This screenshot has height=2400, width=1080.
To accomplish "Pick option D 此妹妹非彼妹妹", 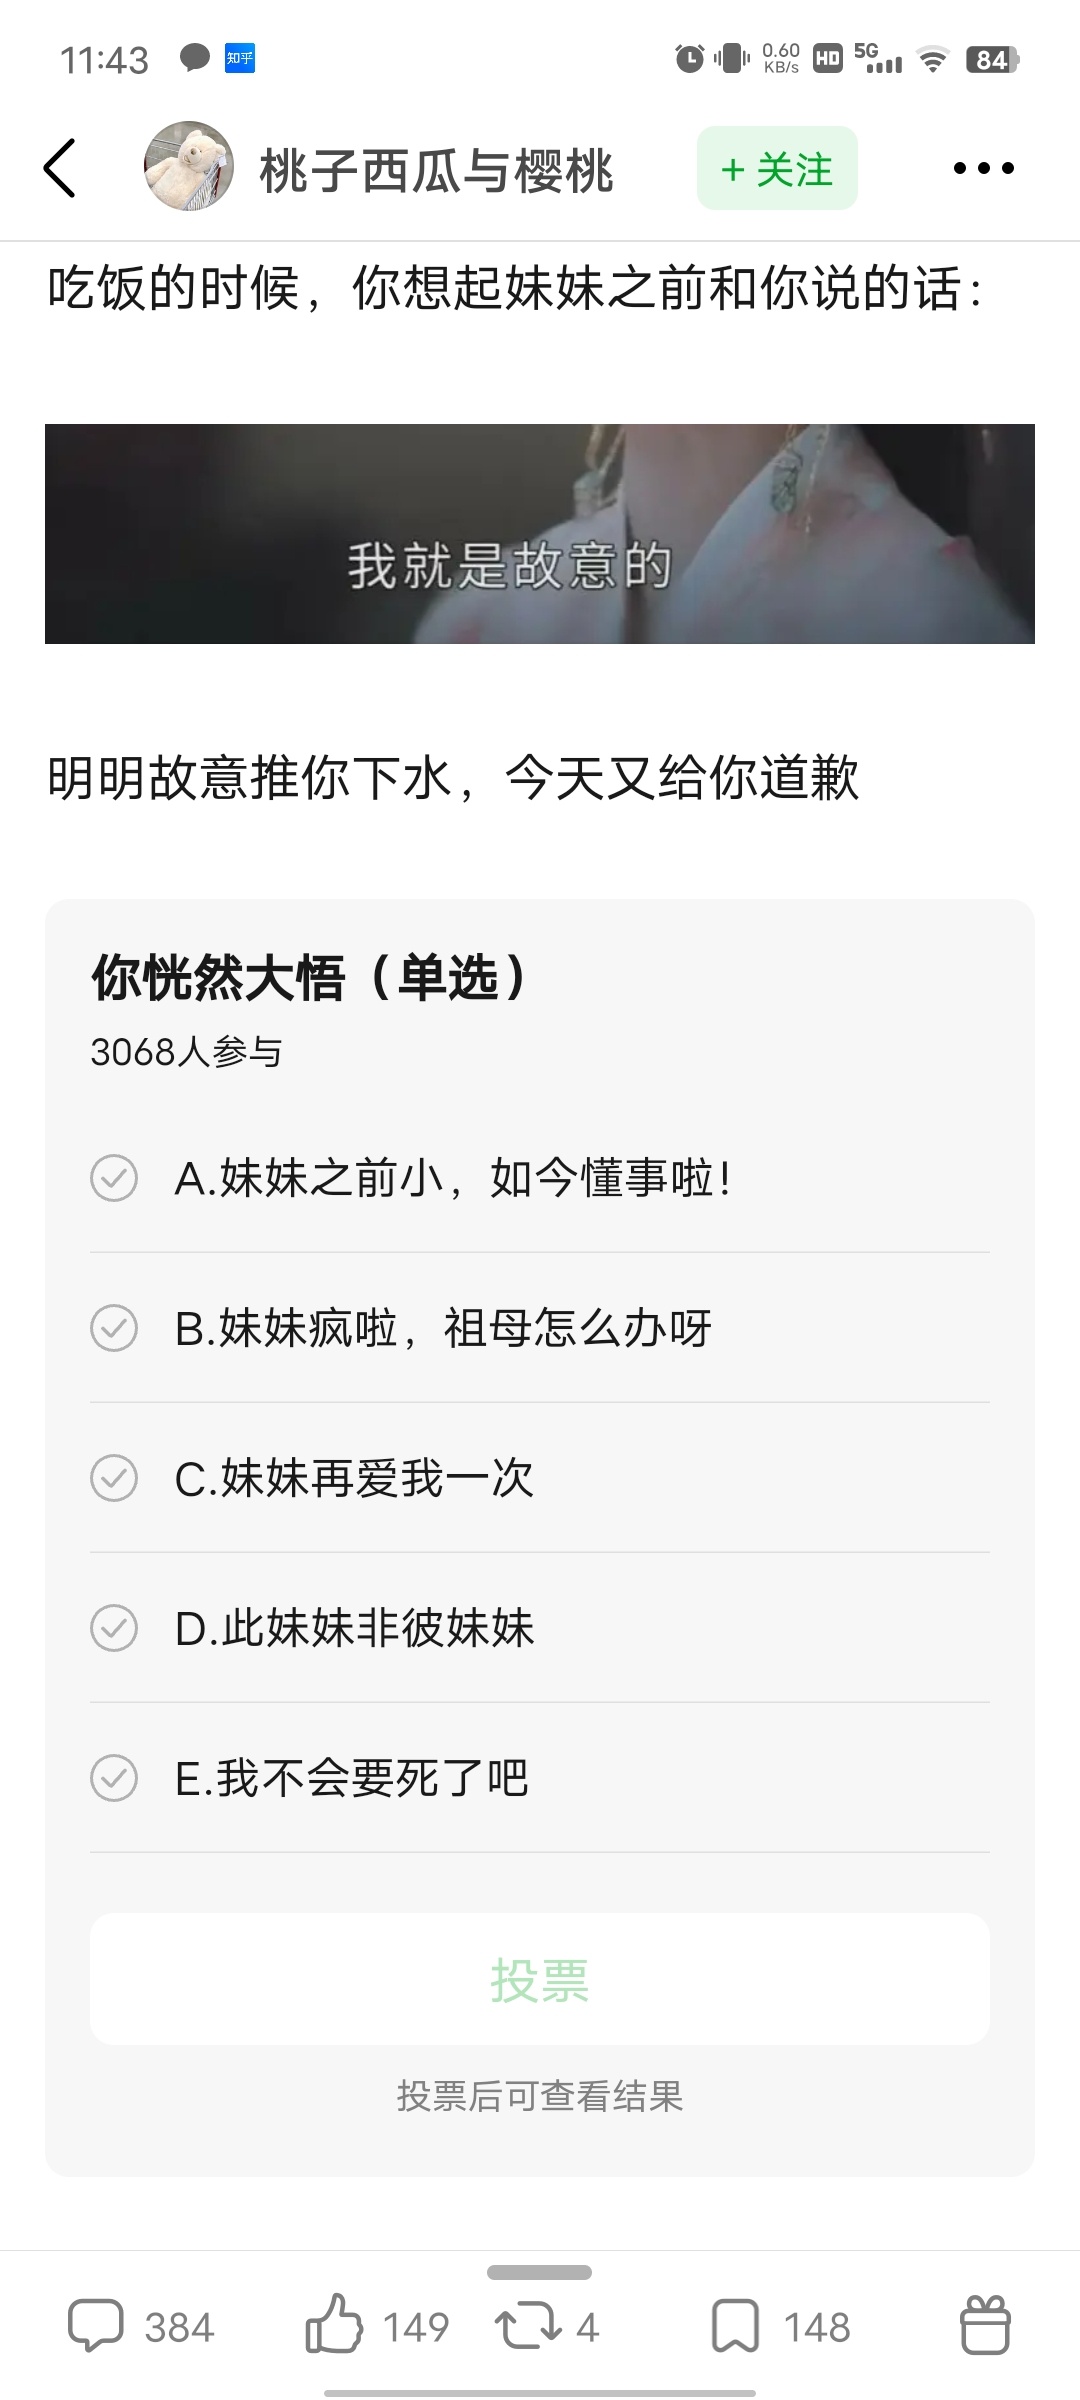I will point(540,1628).
